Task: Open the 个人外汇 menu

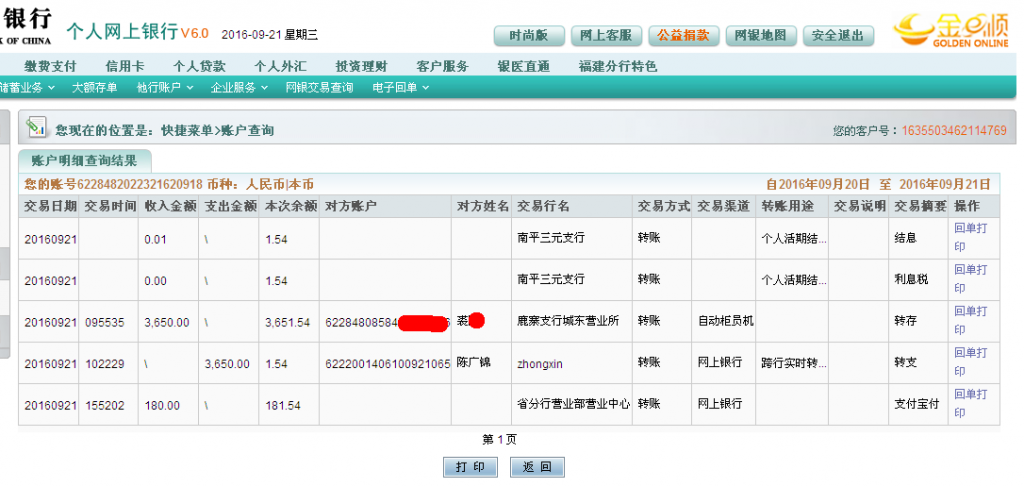Action: tap(280, 66)
